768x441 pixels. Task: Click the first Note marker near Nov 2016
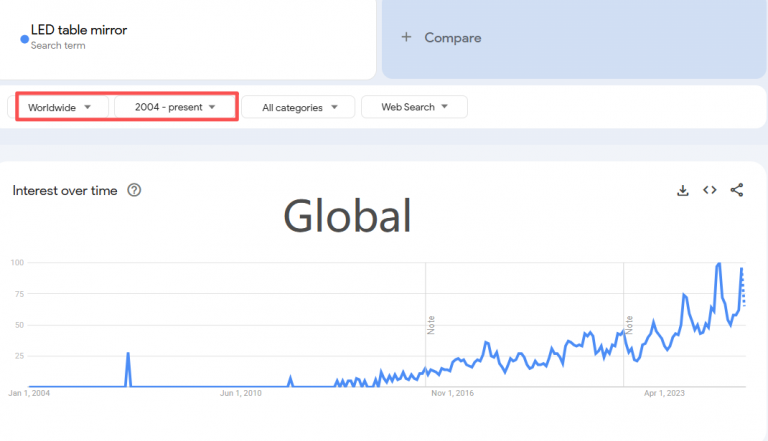[x=431, y=325]
